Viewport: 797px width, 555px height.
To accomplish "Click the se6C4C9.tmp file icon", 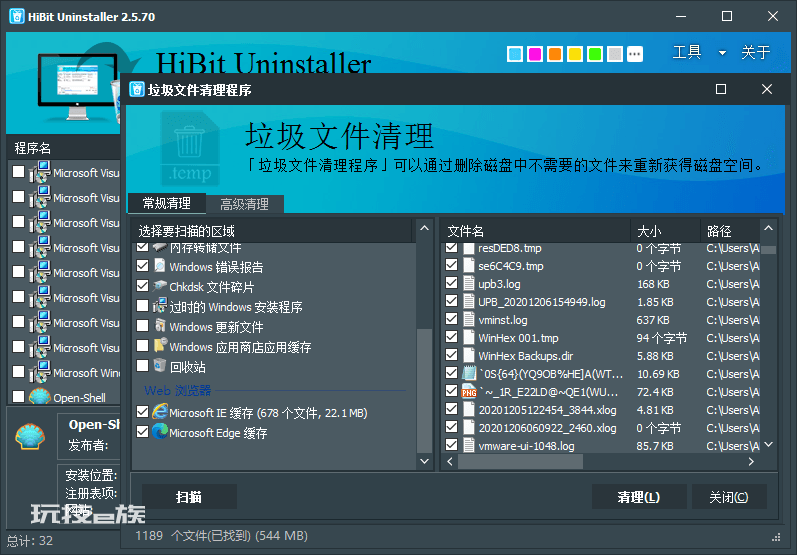I will tap(469, 265).
